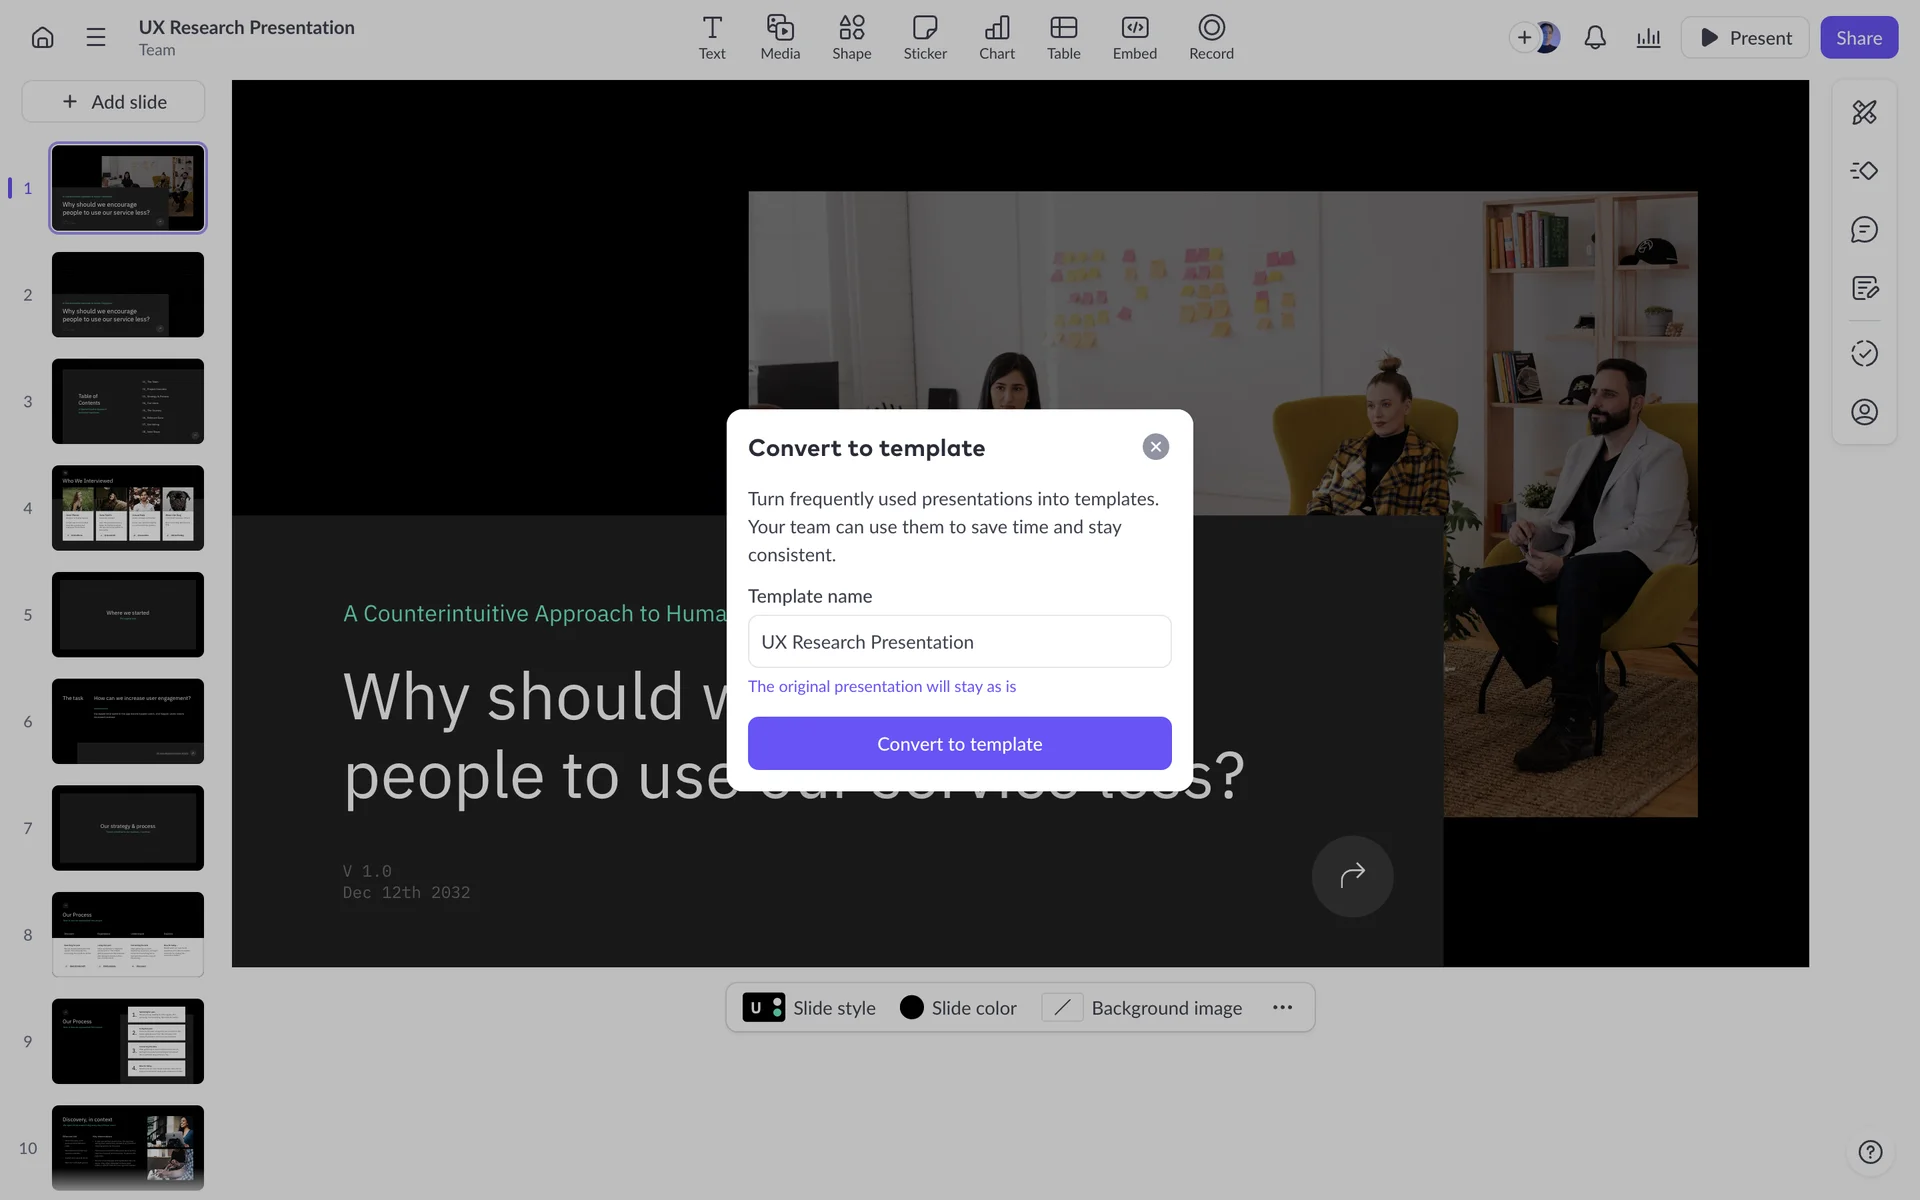Click the Add slide button
The width and height of the screenshot is (1920, 1200).
coord(114,102)
